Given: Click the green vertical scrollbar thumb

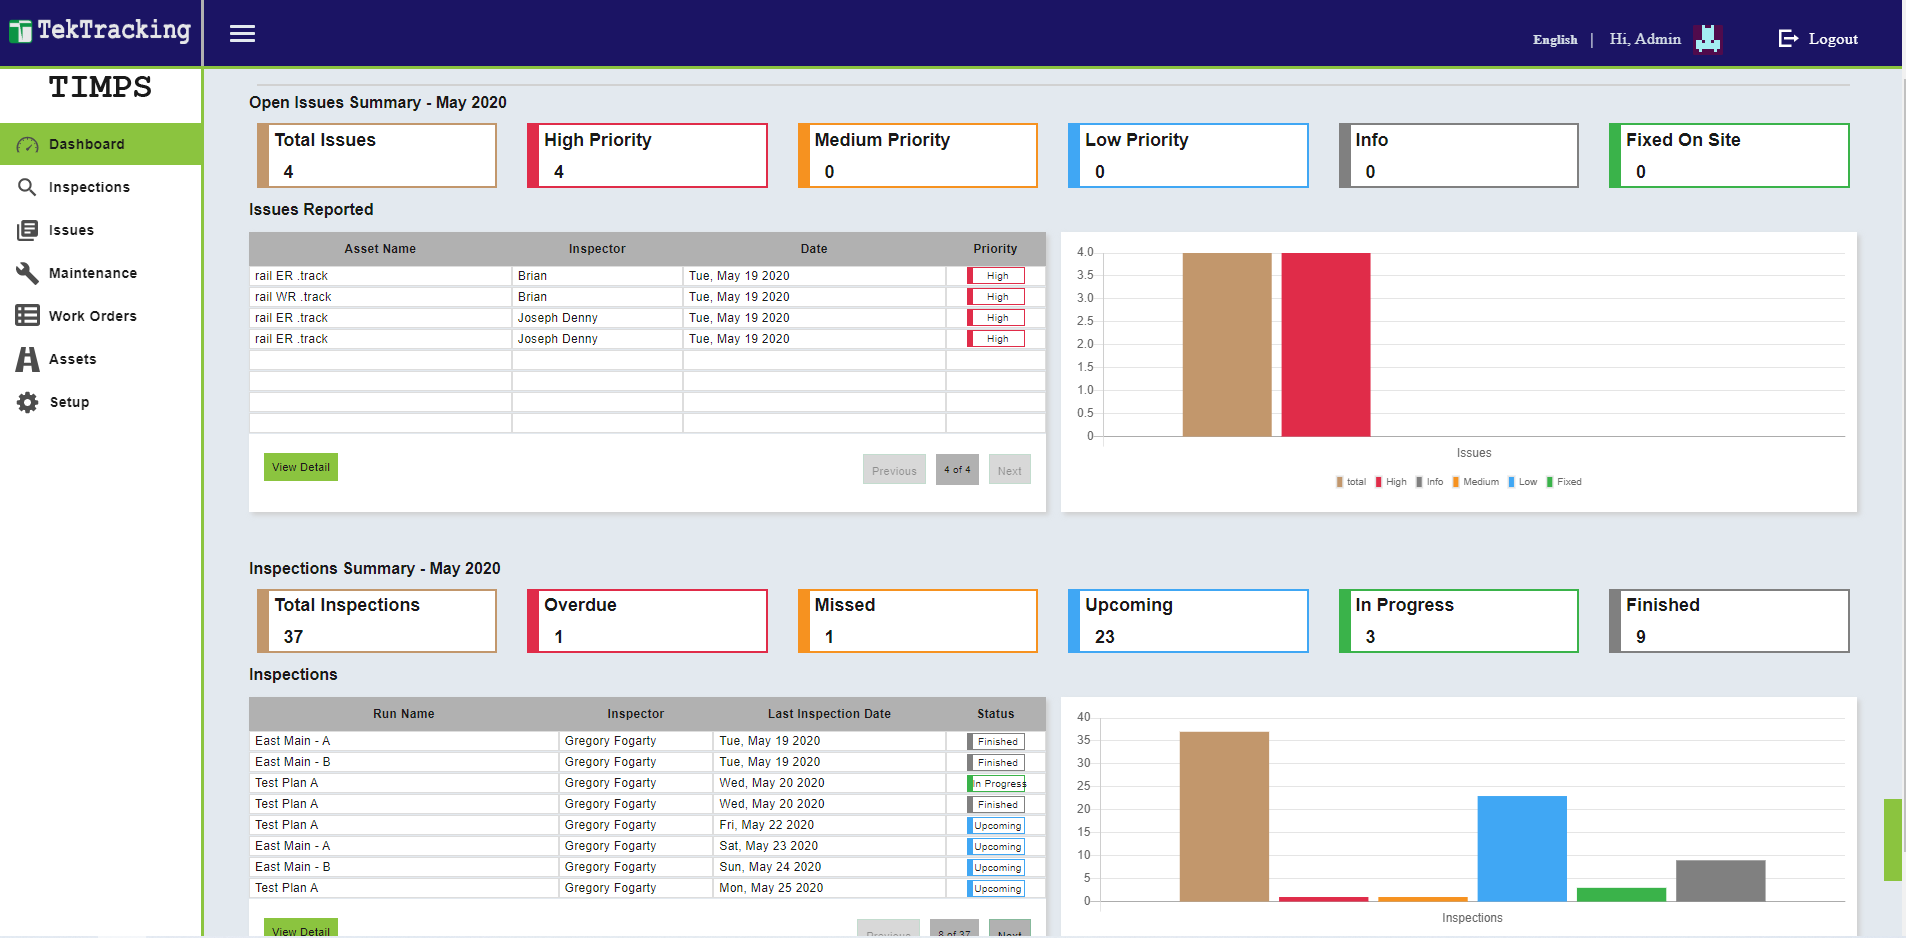Looking at the screenshot, I should 1892,839.
